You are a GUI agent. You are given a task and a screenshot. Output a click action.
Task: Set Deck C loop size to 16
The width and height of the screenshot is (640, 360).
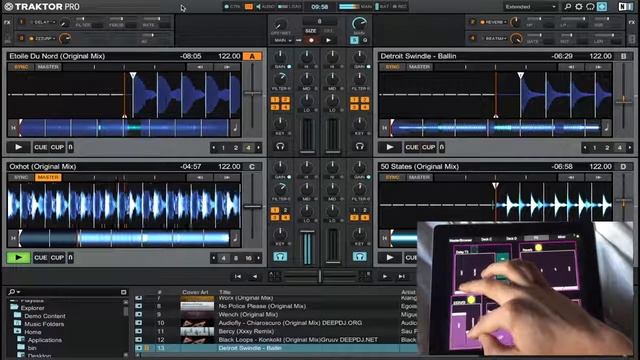coord(248,258)
